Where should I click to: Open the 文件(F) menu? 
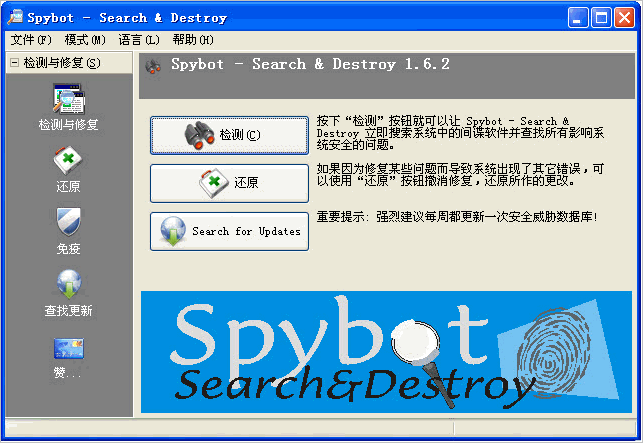31,40
